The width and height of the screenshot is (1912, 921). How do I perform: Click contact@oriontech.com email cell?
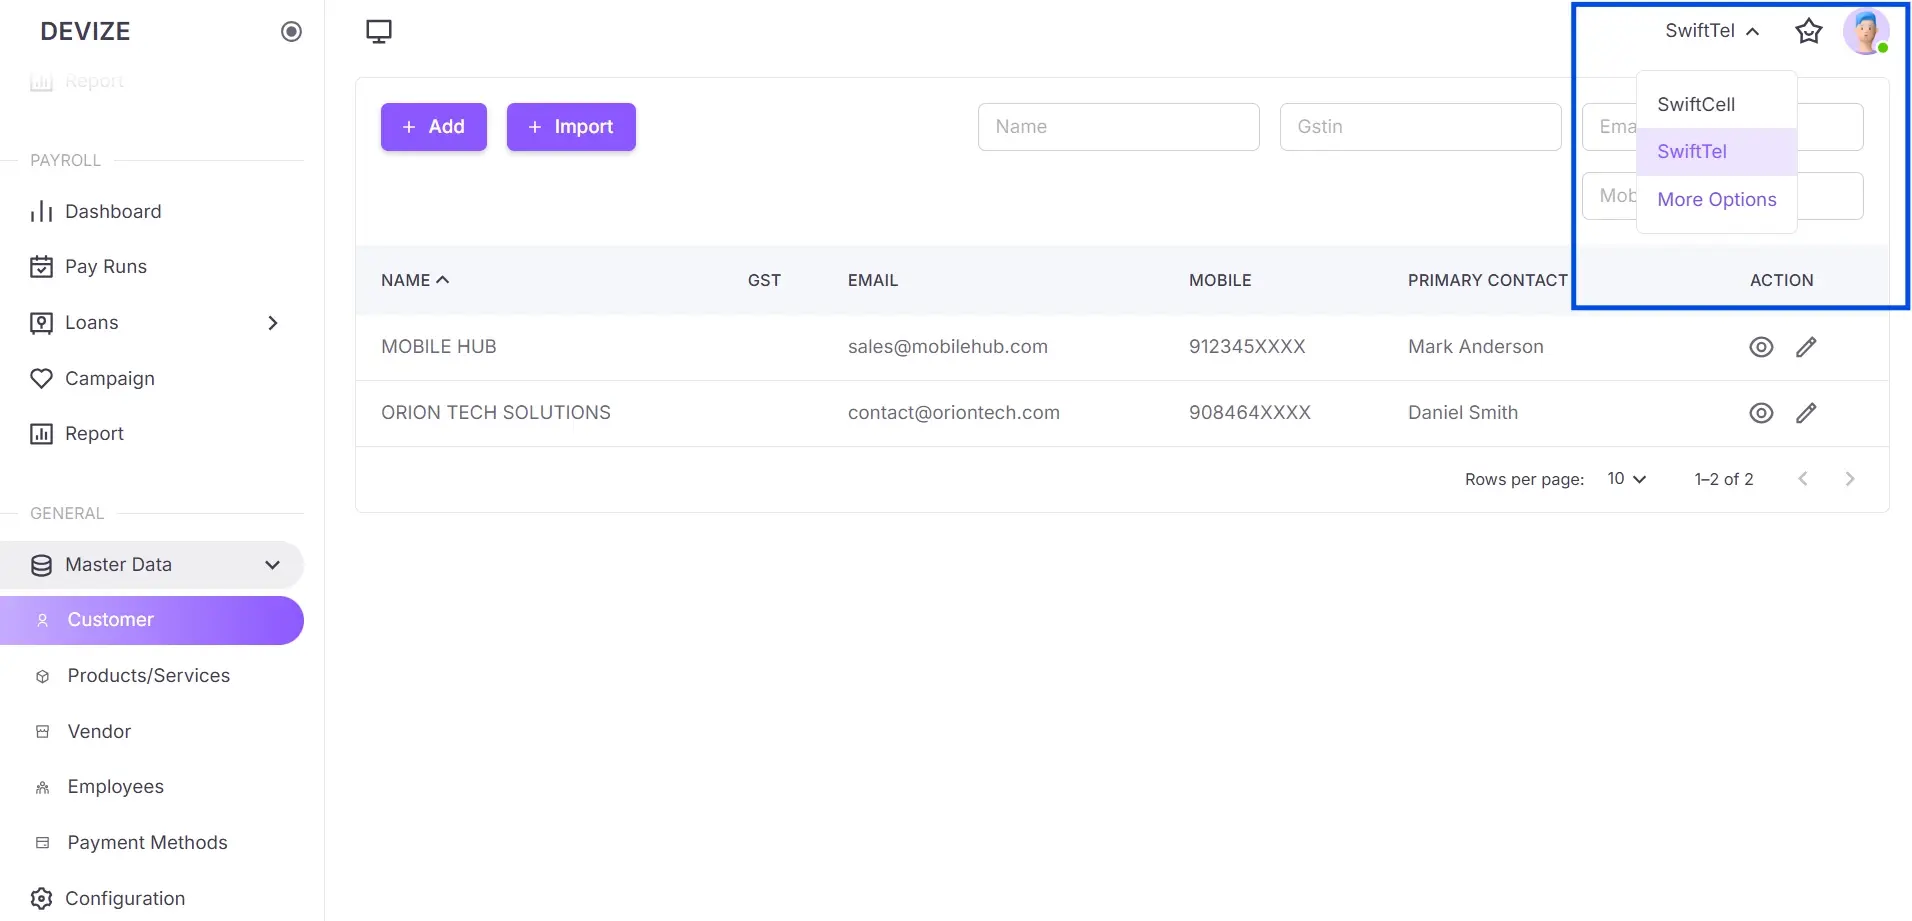coord(954,413)
